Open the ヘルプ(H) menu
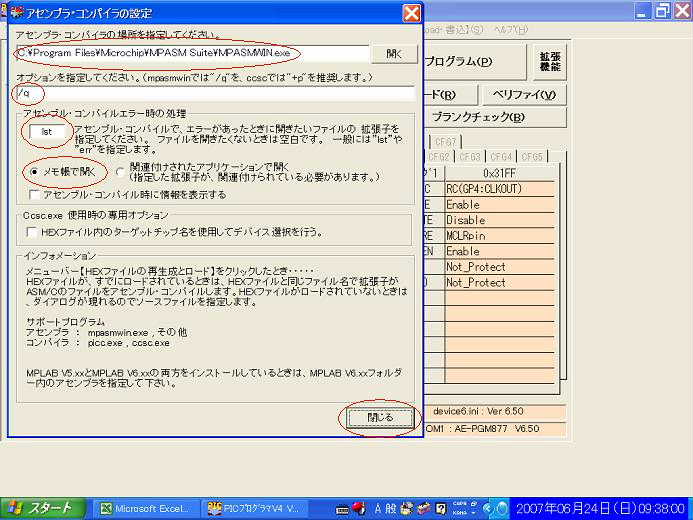This screenshot has height=520, width=693. (510, 31)
